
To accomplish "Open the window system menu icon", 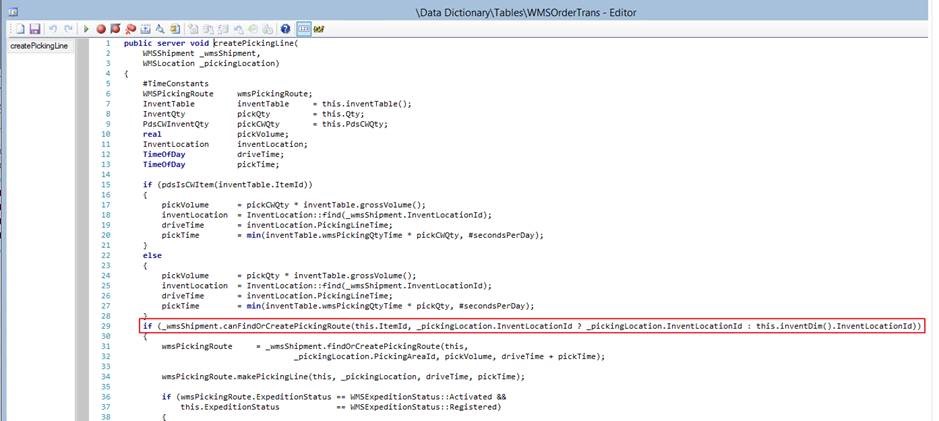I will (x=12, y=10).
